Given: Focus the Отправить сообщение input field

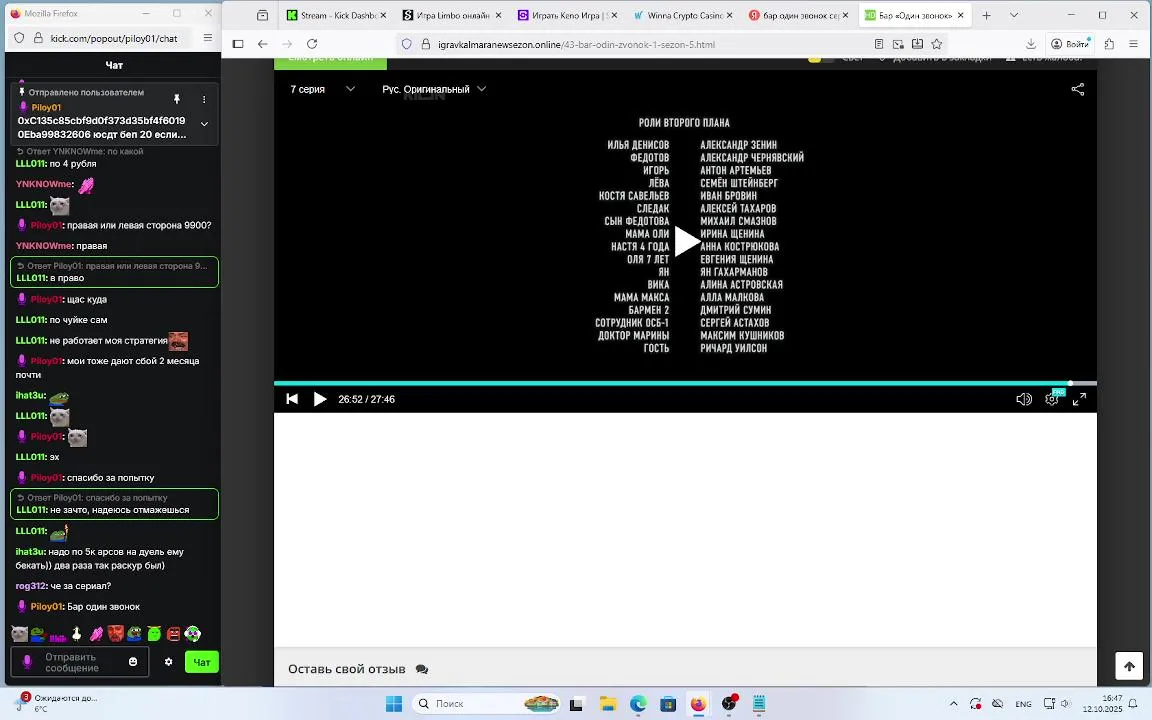Looking at the screenshot, I should point(80,662).
